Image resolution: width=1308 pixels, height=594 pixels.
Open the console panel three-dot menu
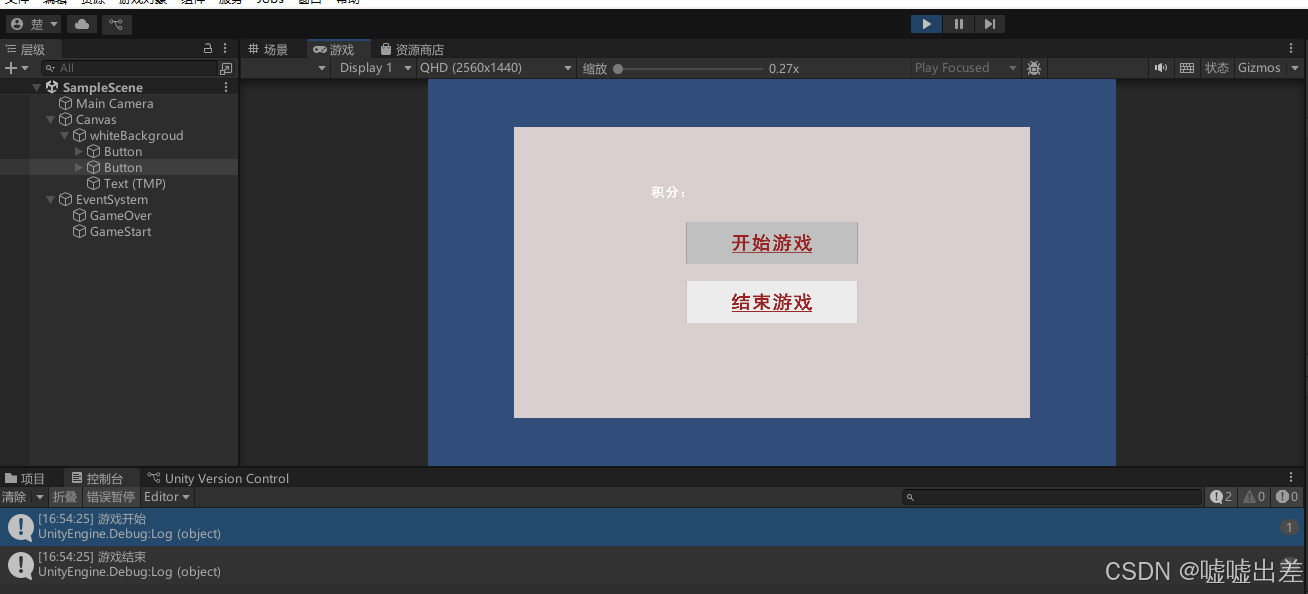tap(1291, 478)
